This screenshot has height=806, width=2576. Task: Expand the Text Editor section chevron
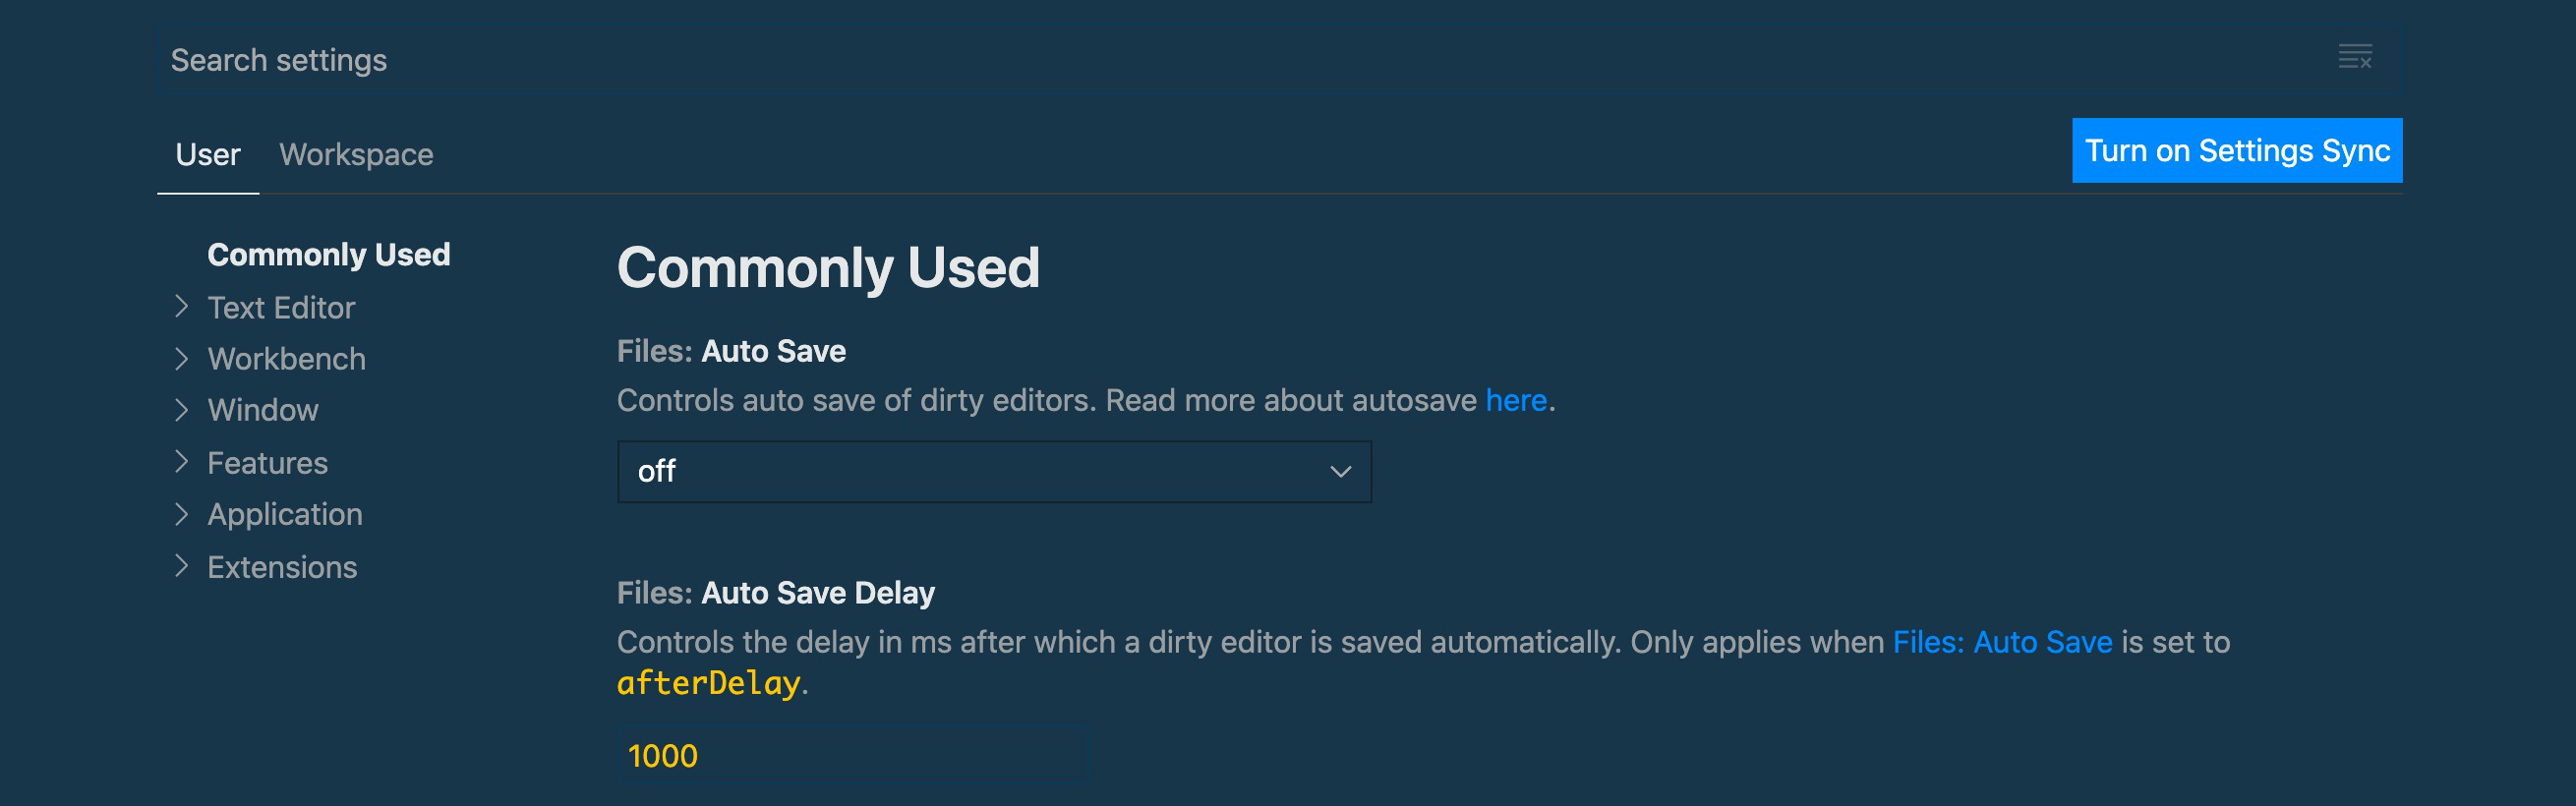[x=181, y=306]
